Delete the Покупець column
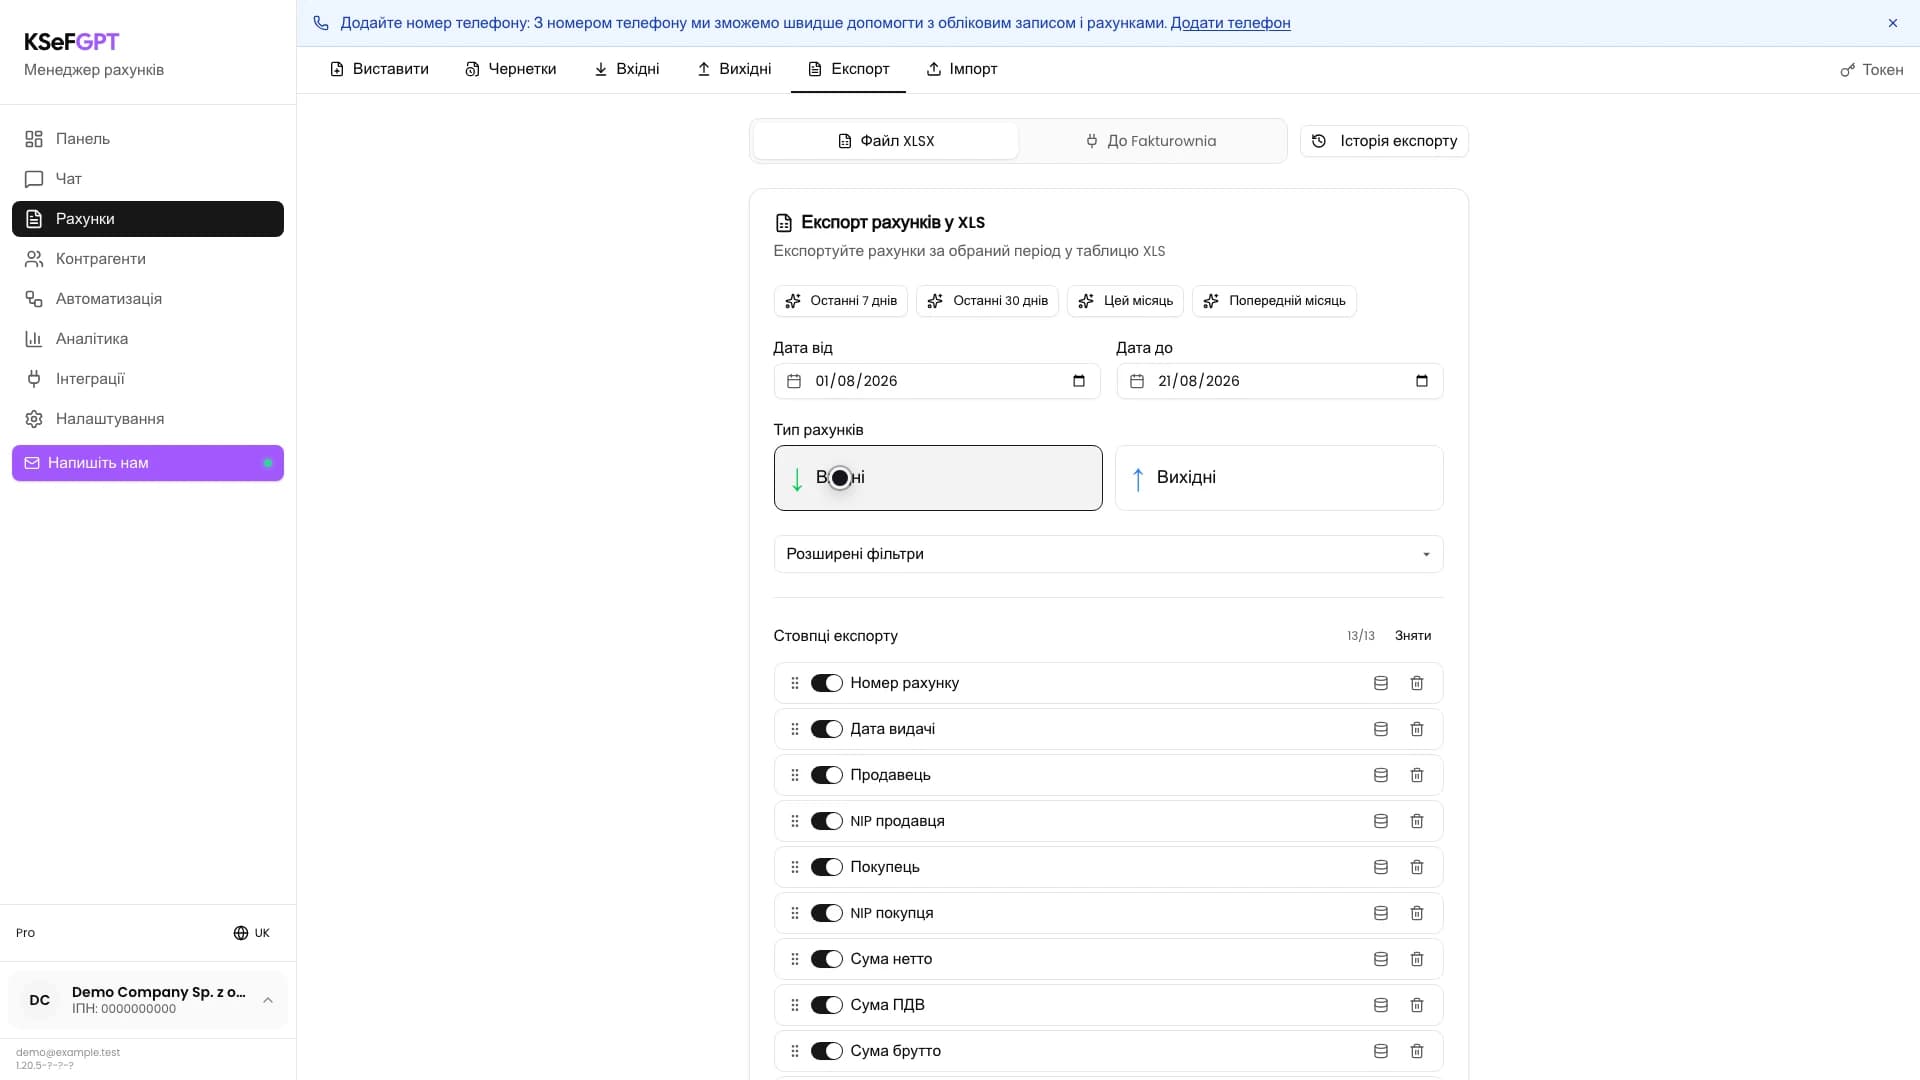 coord(1417,867)
